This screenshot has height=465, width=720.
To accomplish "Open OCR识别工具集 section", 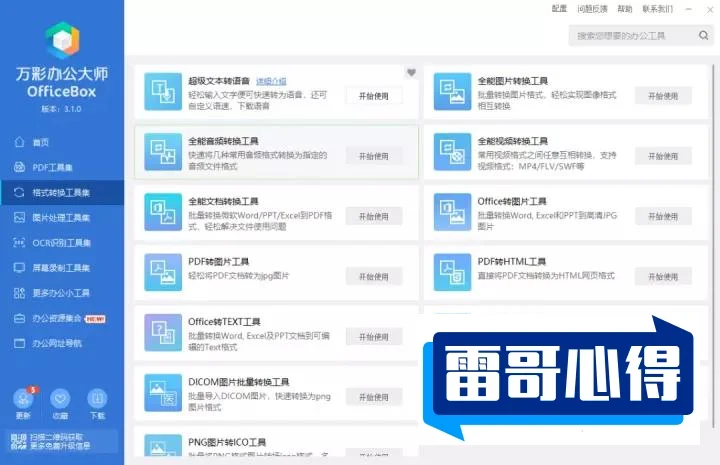I will (x=62, y=242).
